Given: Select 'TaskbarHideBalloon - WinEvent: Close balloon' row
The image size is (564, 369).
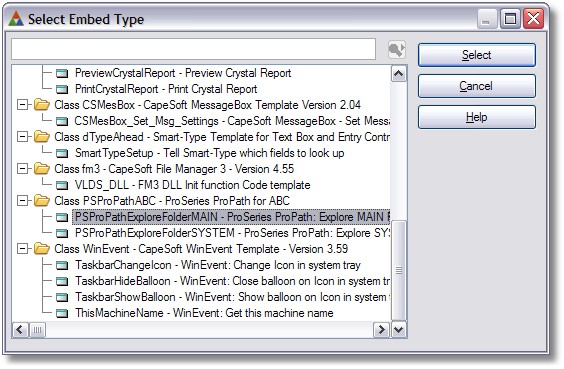Looking at the screenshot, I should 232,281.
